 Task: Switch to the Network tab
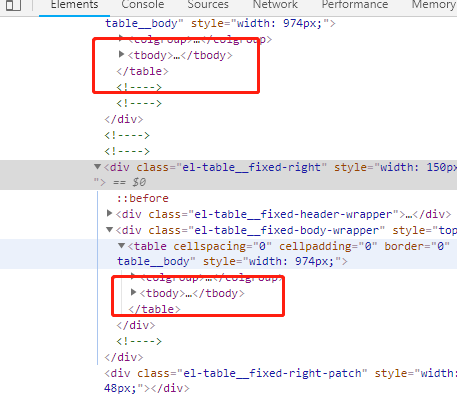275,5
